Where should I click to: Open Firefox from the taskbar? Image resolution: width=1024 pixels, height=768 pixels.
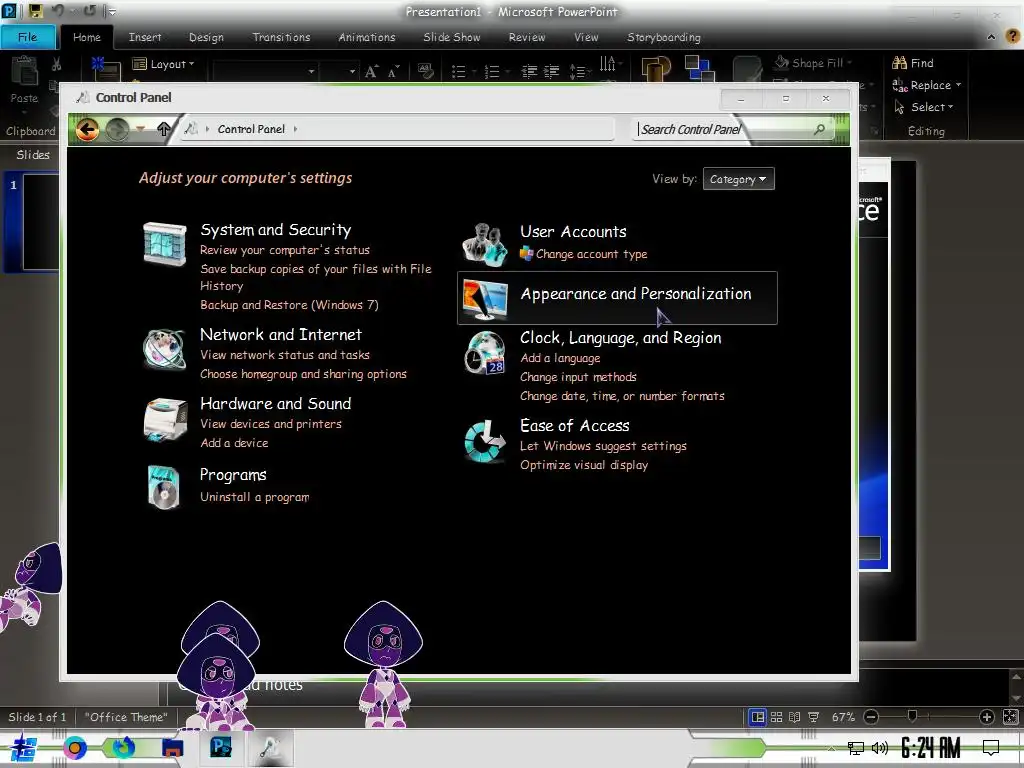click(123, 747)
